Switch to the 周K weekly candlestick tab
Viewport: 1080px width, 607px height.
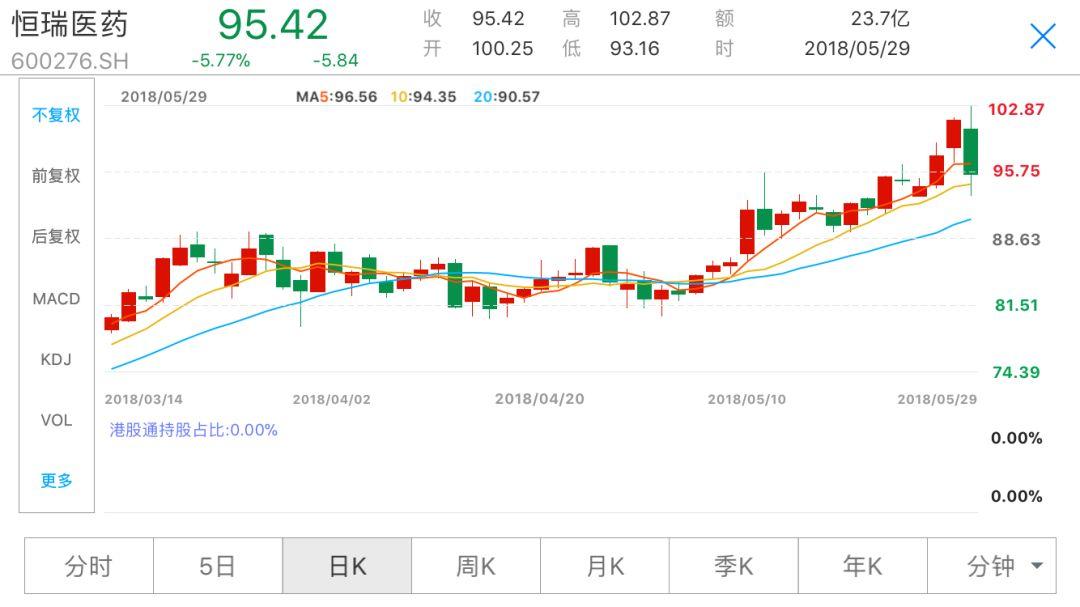pos(476,566)
